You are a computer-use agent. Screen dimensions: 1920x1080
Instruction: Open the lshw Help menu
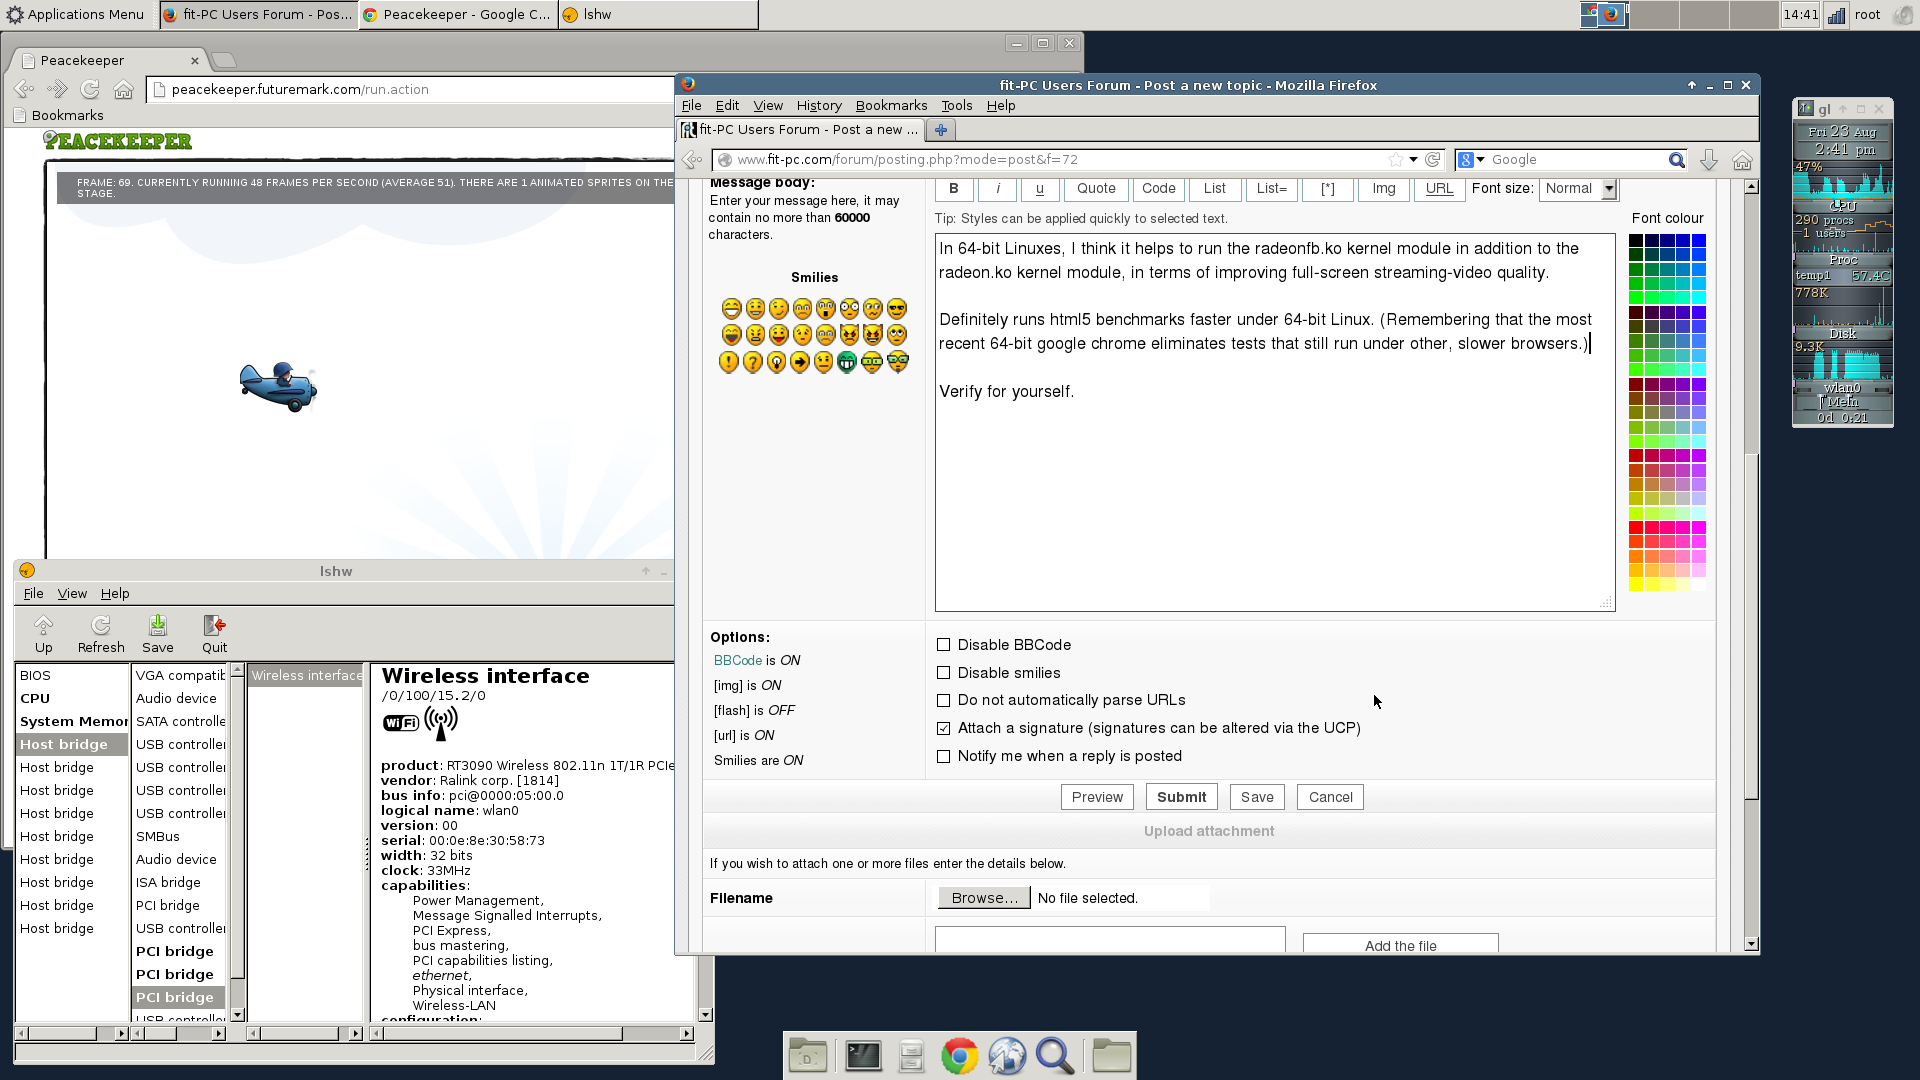pos(115,593)
